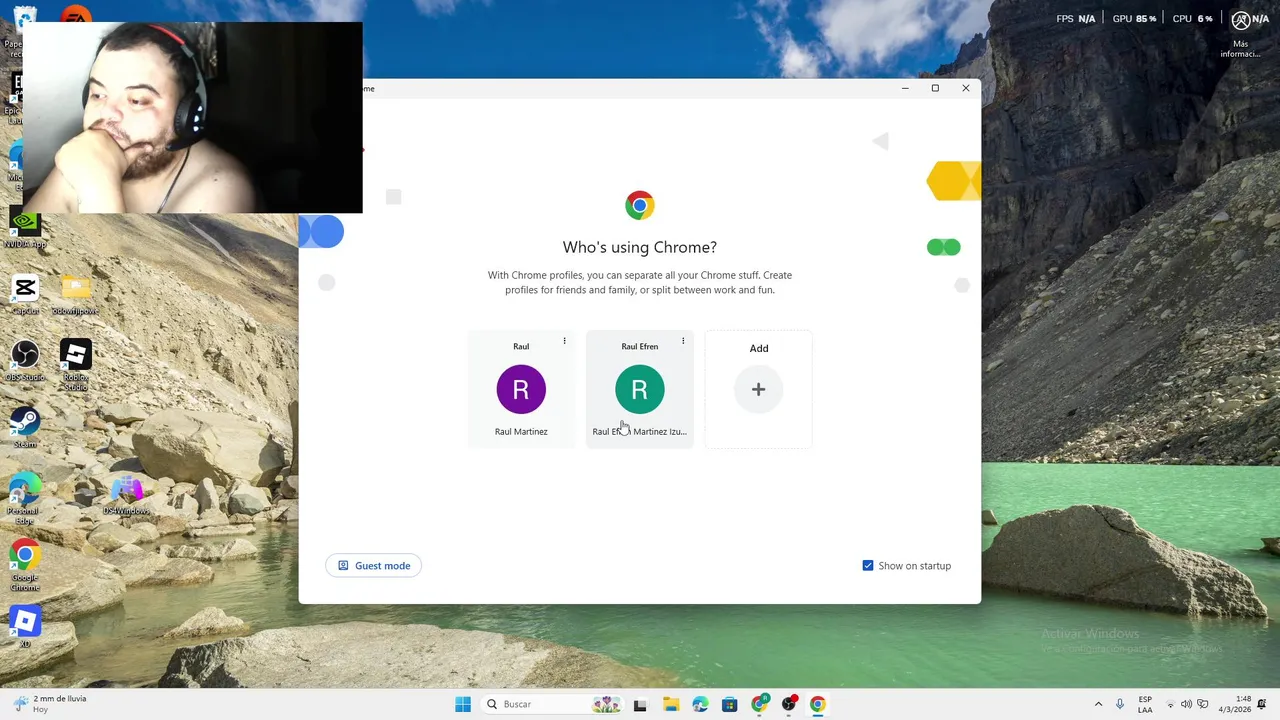Uncheck Show on startup checkbox
The height and width of the screenshot is (720, 1280).
[x=868, y=566]
